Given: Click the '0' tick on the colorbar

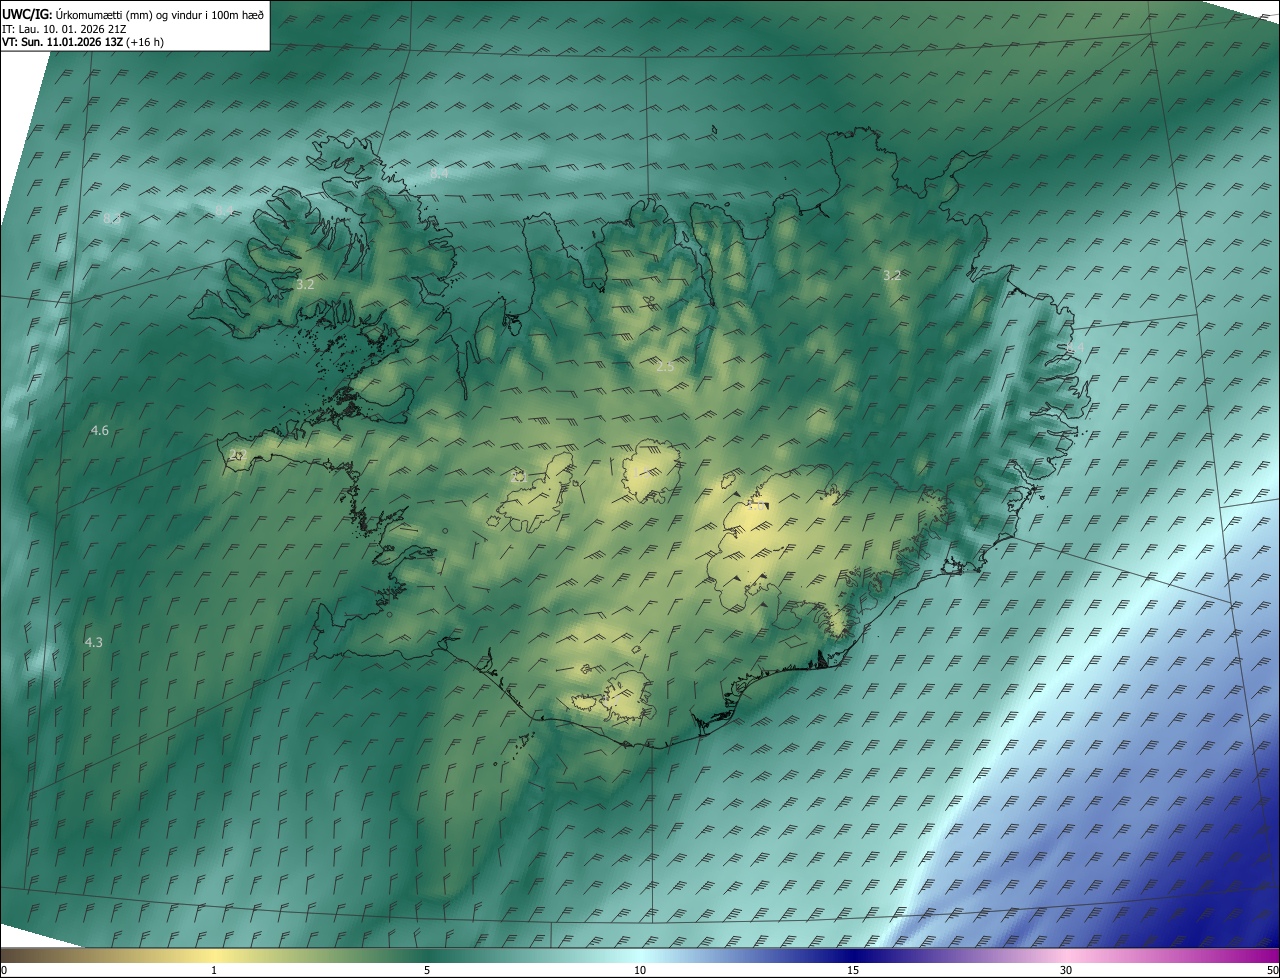Looking at the screenshot, I should click(x=3, y=970).
